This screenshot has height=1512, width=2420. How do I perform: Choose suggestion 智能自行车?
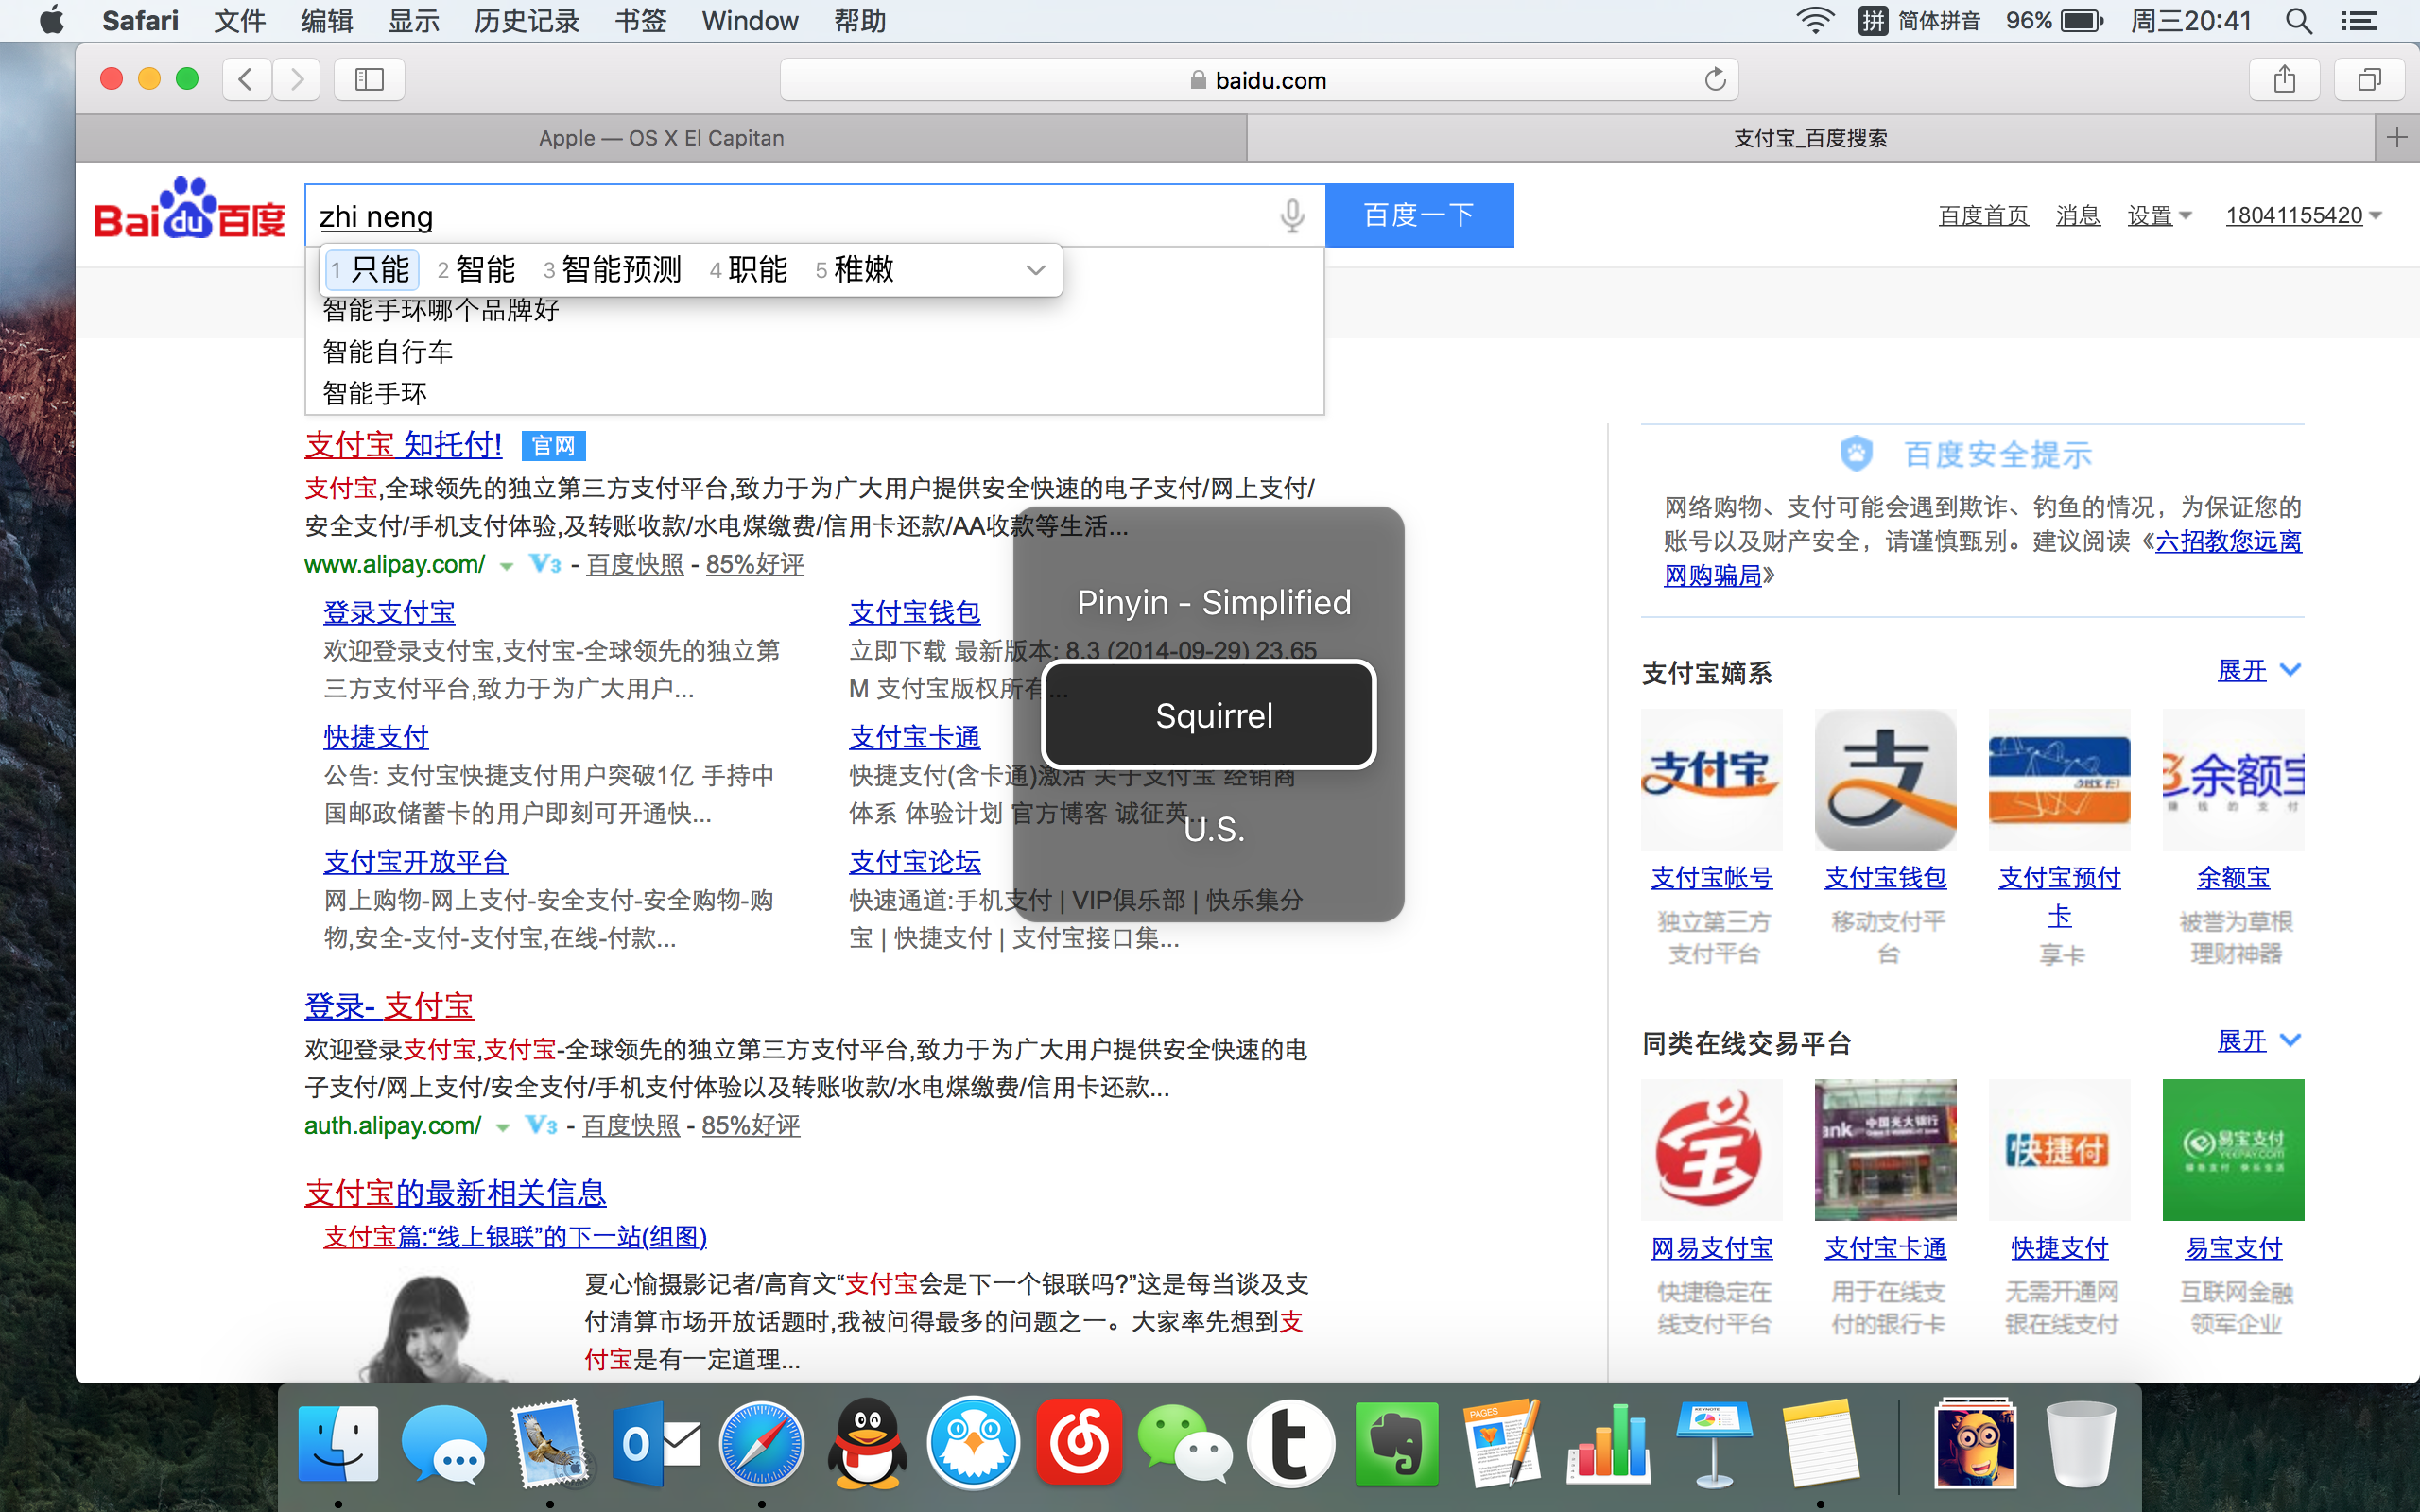[388, 352]
